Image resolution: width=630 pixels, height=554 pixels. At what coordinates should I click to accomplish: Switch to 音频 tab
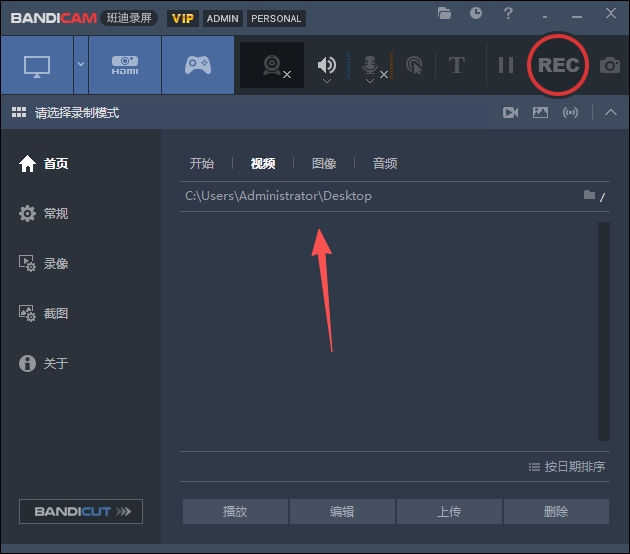pos(385,164)
